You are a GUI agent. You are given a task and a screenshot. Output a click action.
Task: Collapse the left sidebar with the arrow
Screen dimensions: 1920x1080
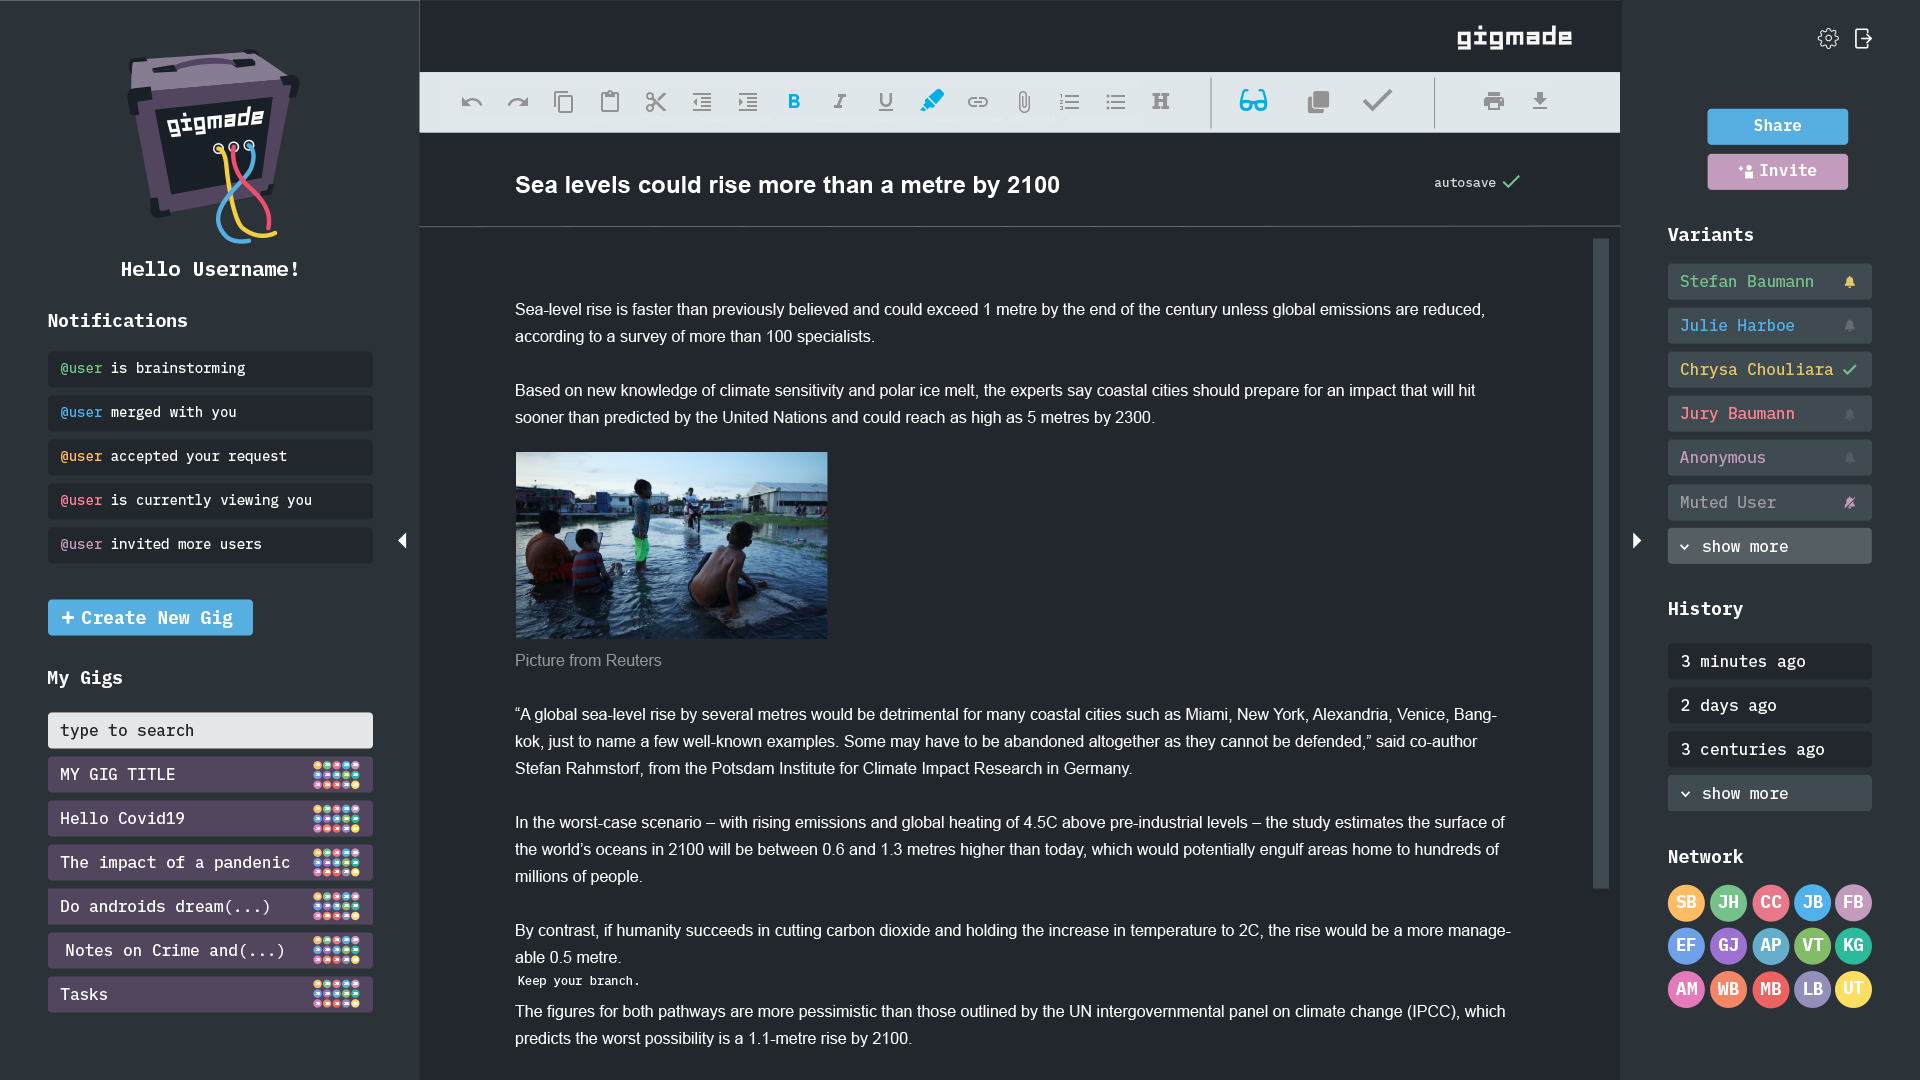402,541
